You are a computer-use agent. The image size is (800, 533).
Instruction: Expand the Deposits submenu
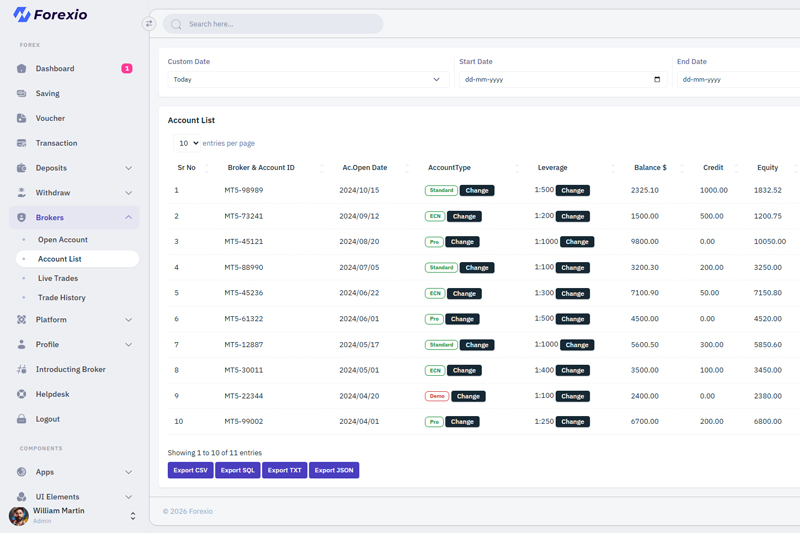point(128,168)
